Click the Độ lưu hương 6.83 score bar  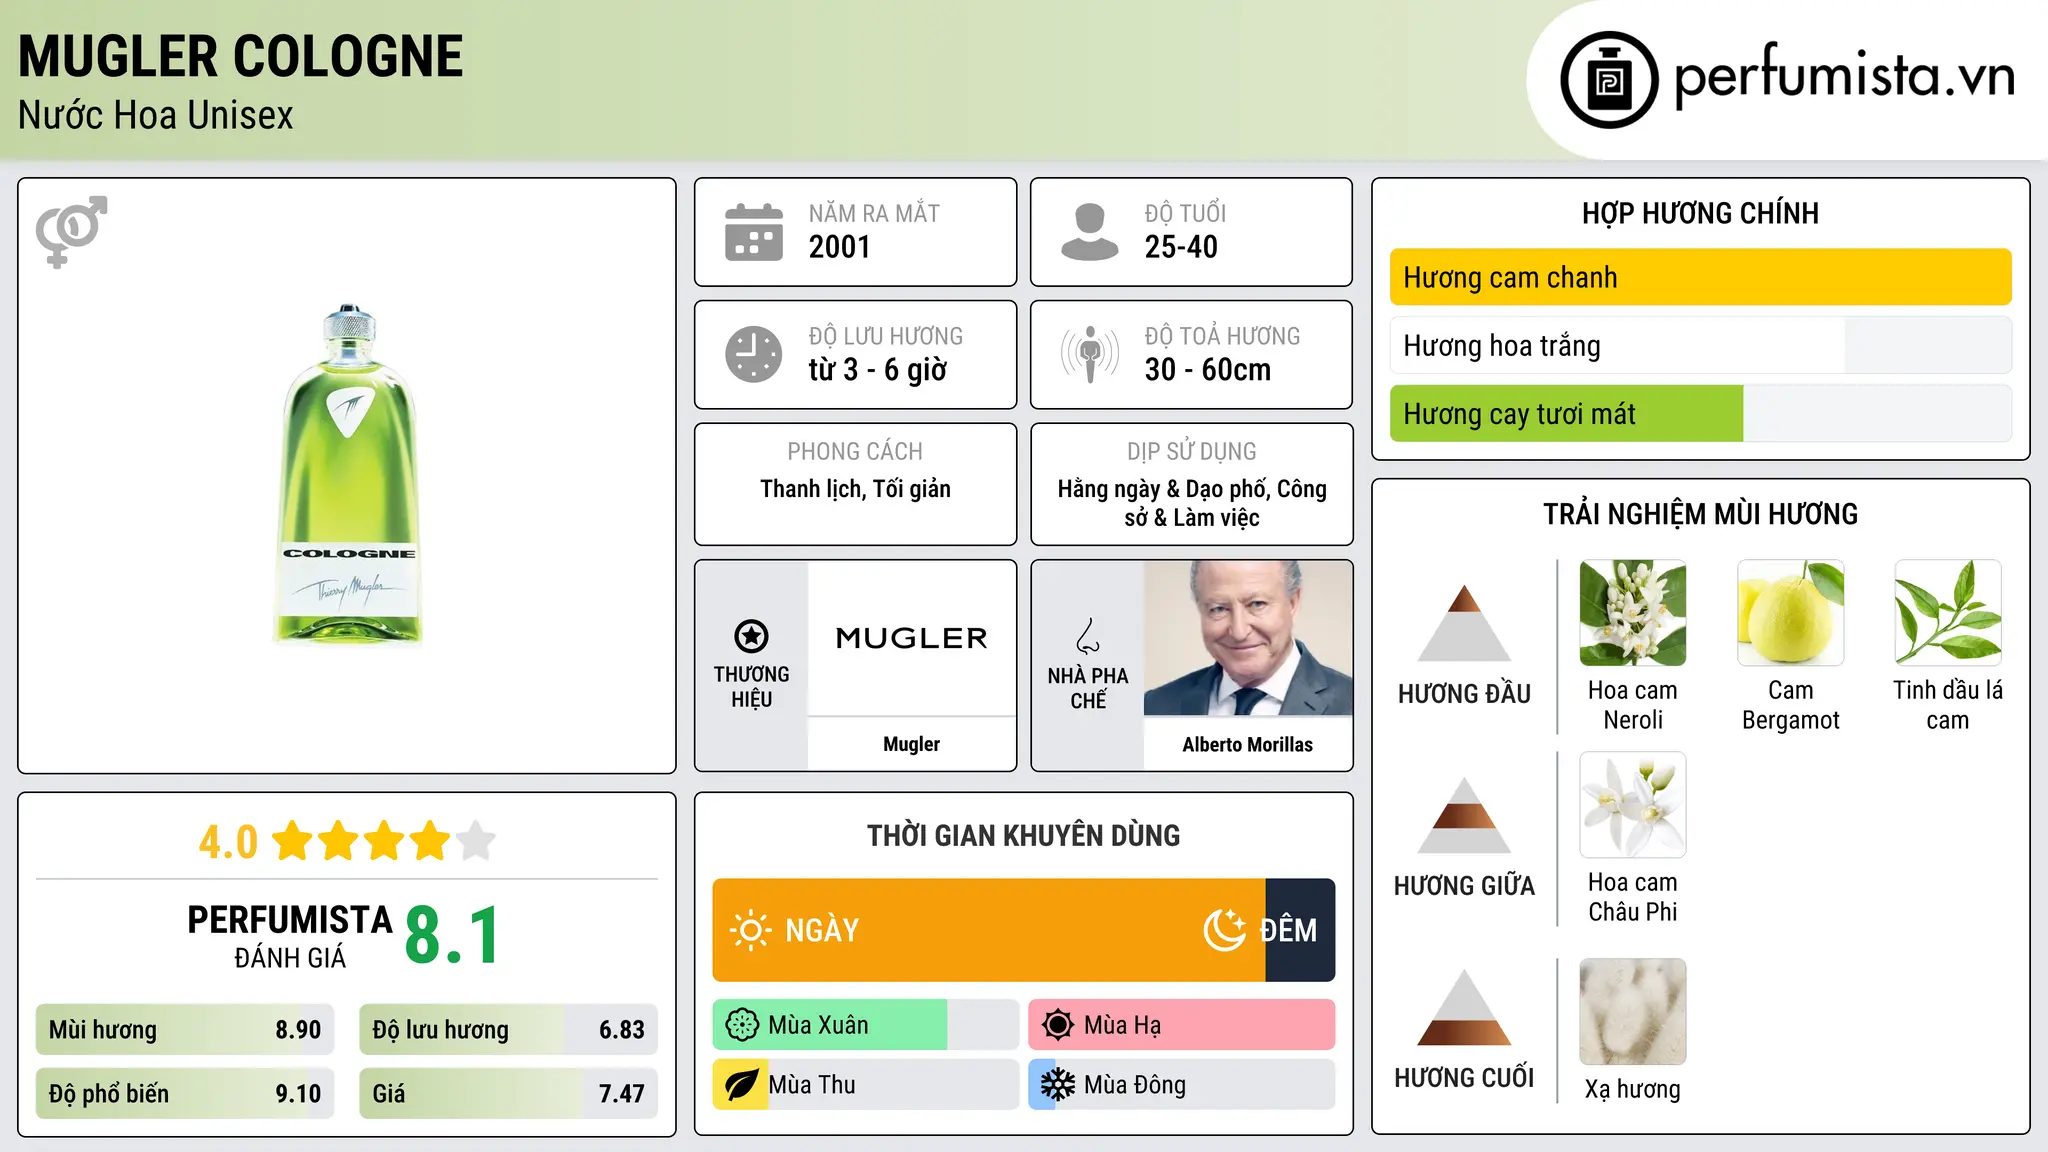coord(508,1030)
